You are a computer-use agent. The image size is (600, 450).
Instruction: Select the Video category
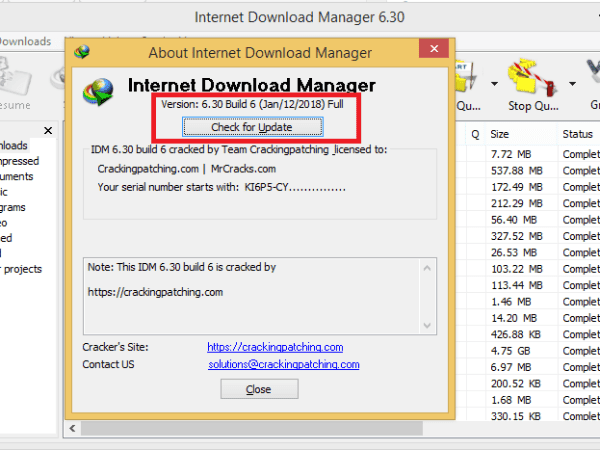pos(3,223)
